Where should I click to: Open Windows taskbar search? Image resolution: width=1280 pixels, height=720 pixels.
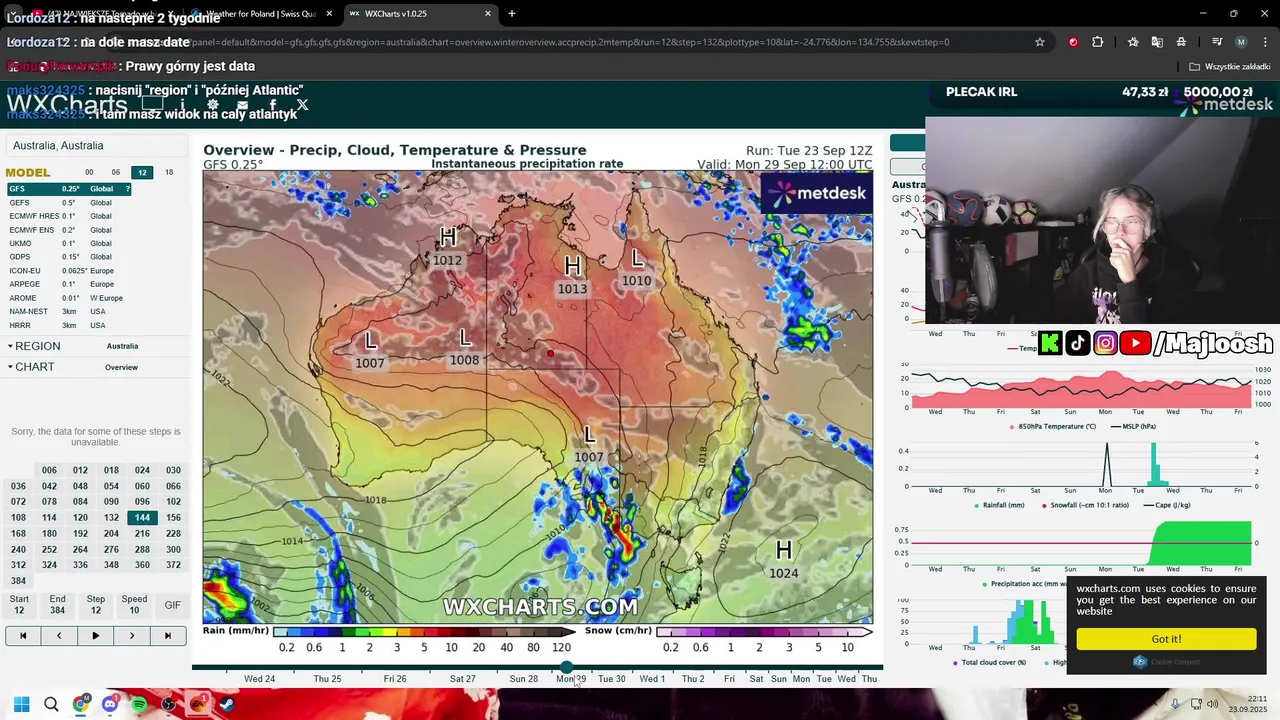click(51, 704)
